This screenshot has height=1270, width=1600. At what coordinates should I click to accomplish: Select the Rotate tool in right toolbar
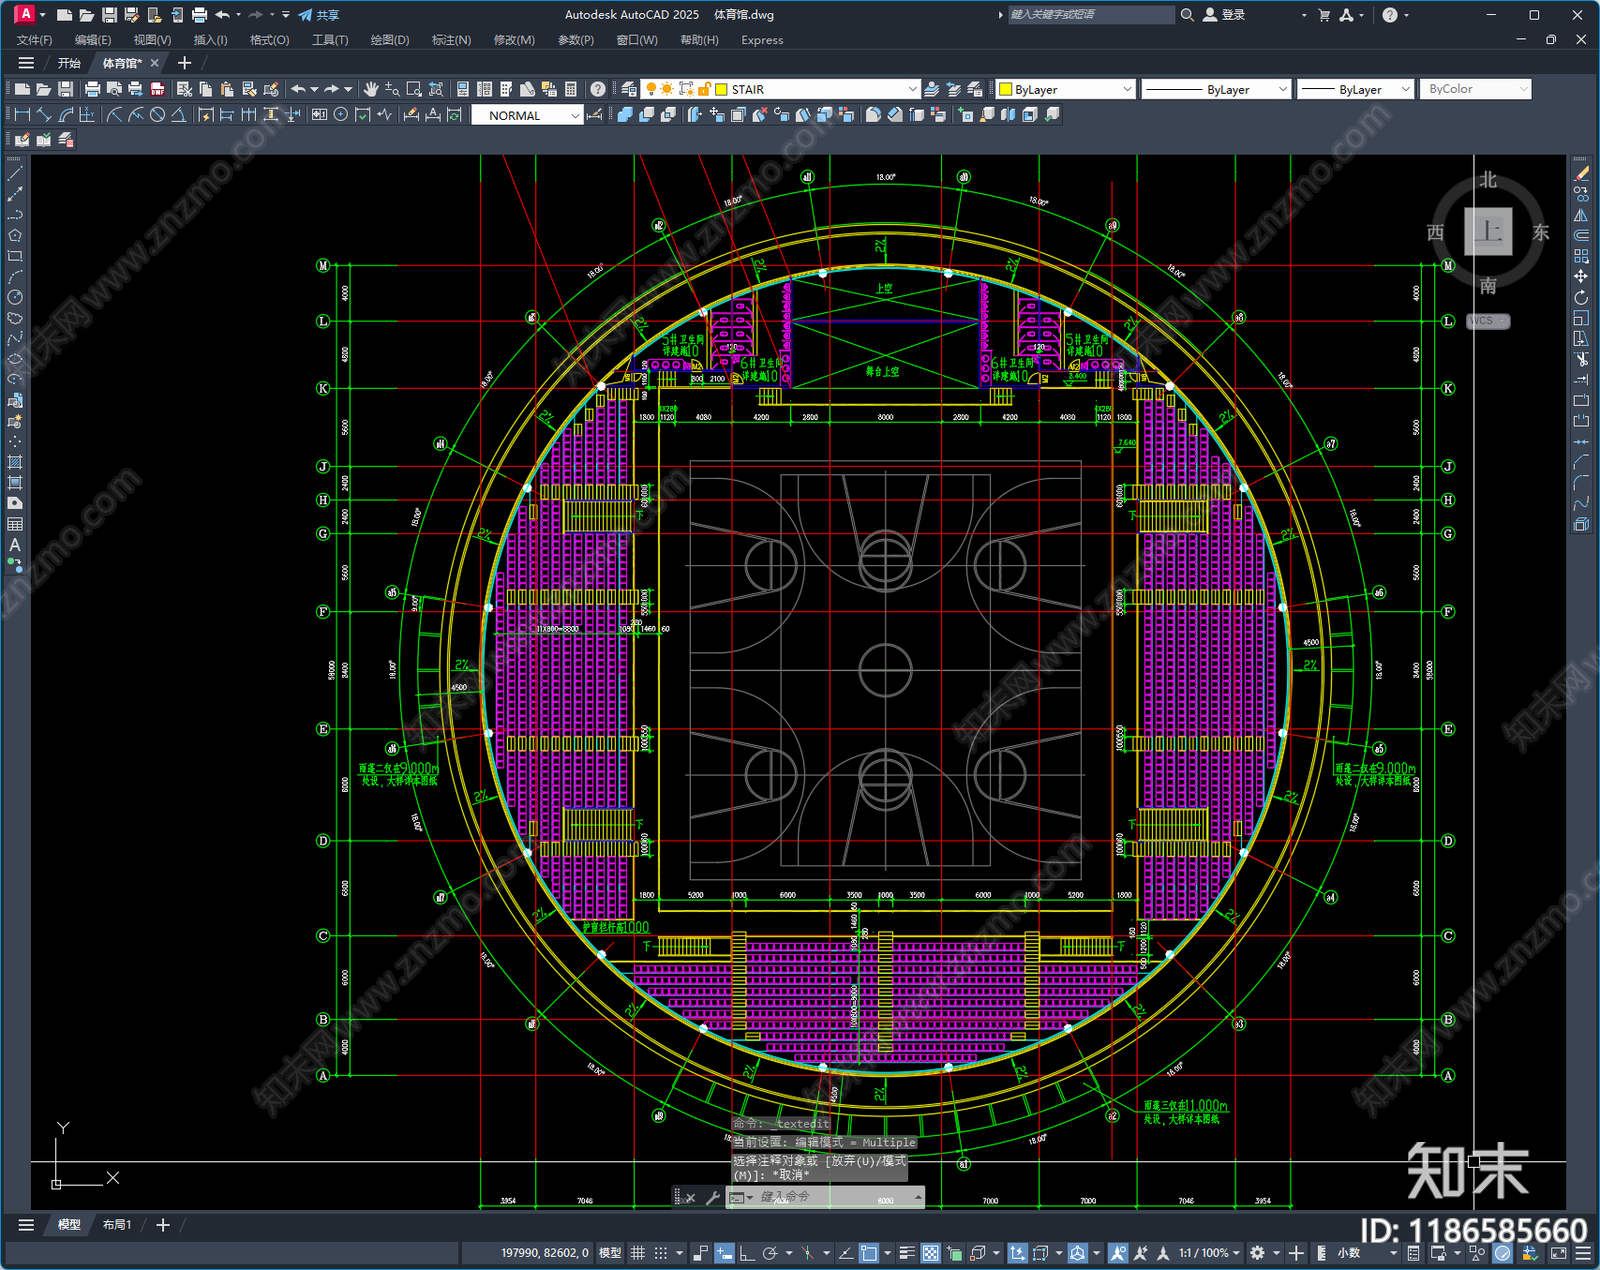1581,297
